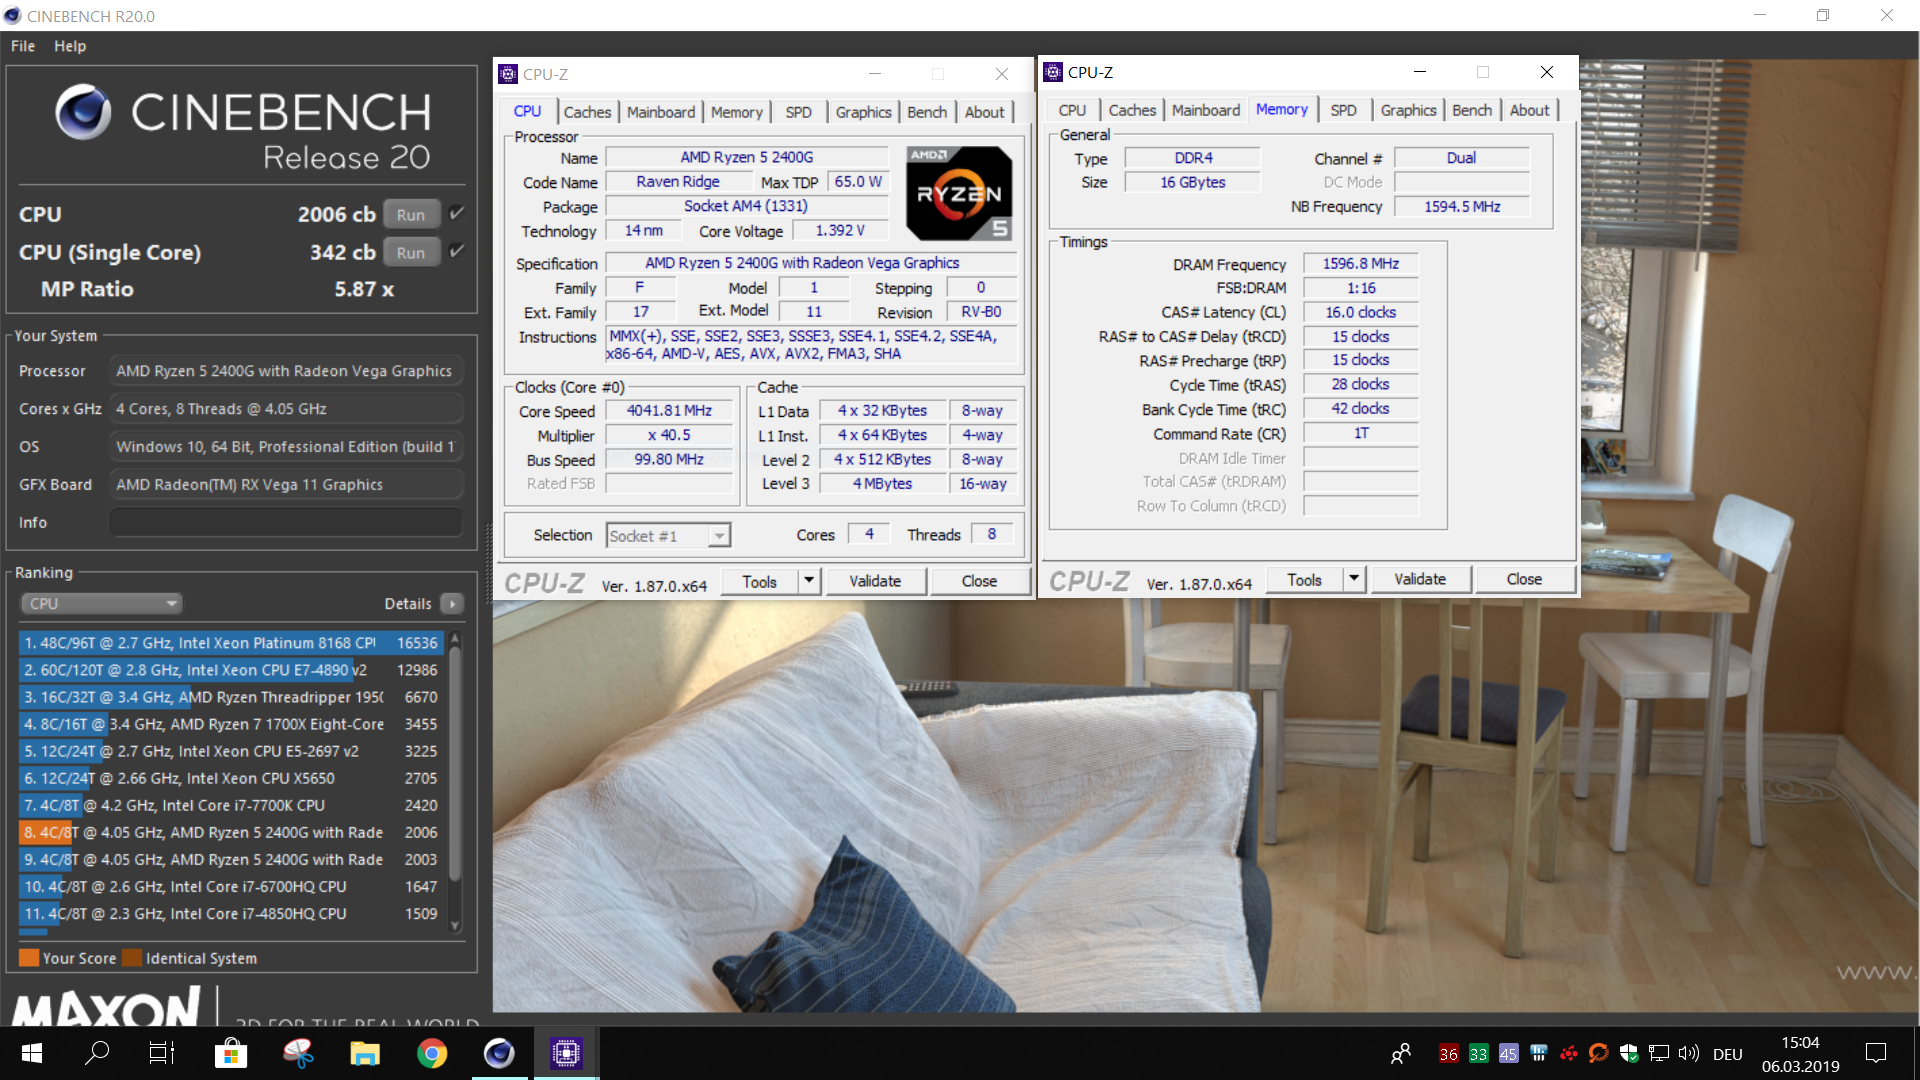Open the Snipping tool taskbar icon

(298, 1053)
